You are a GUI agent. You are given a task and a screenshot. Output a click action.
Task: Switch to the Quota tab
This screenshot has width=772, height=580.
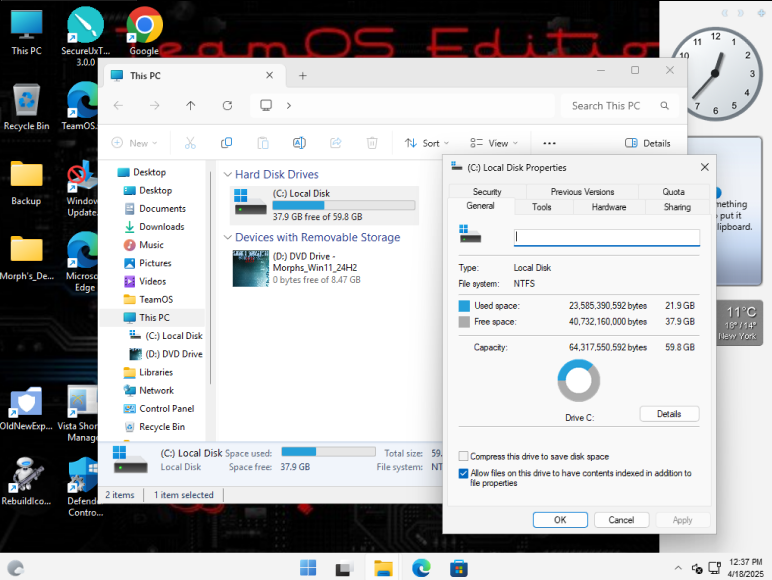674,192
